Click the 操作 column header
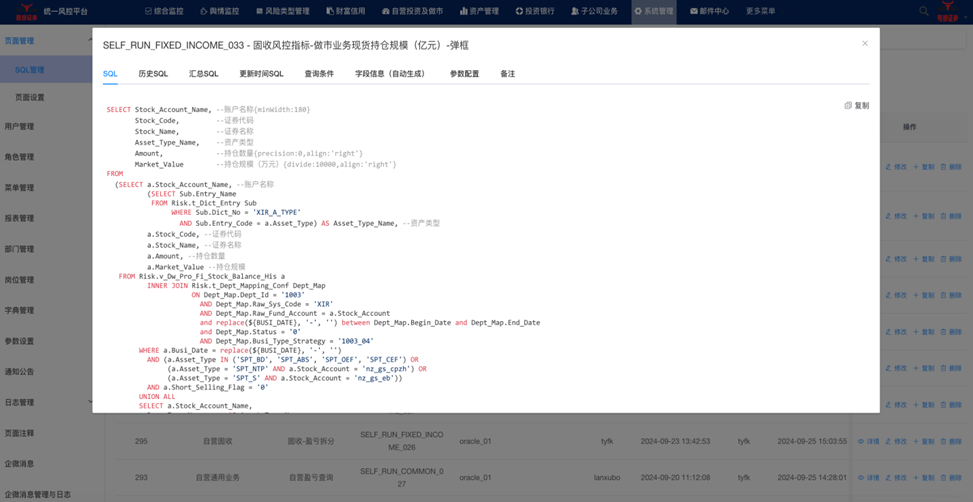This screenshot has height=502, width=973. coord(910,127)
